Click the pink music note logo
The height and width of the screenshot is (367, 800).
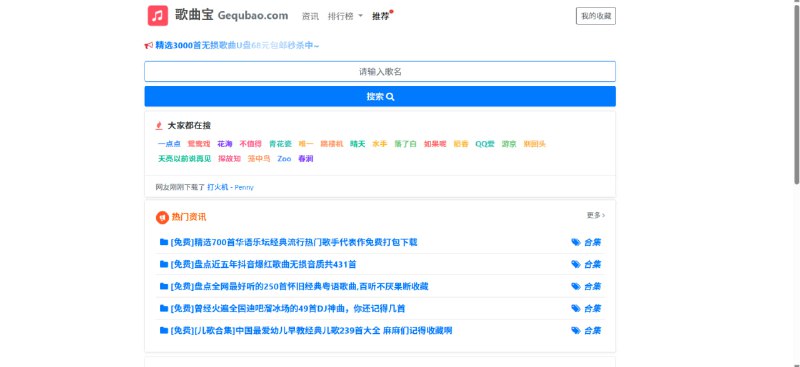[158, 16]
